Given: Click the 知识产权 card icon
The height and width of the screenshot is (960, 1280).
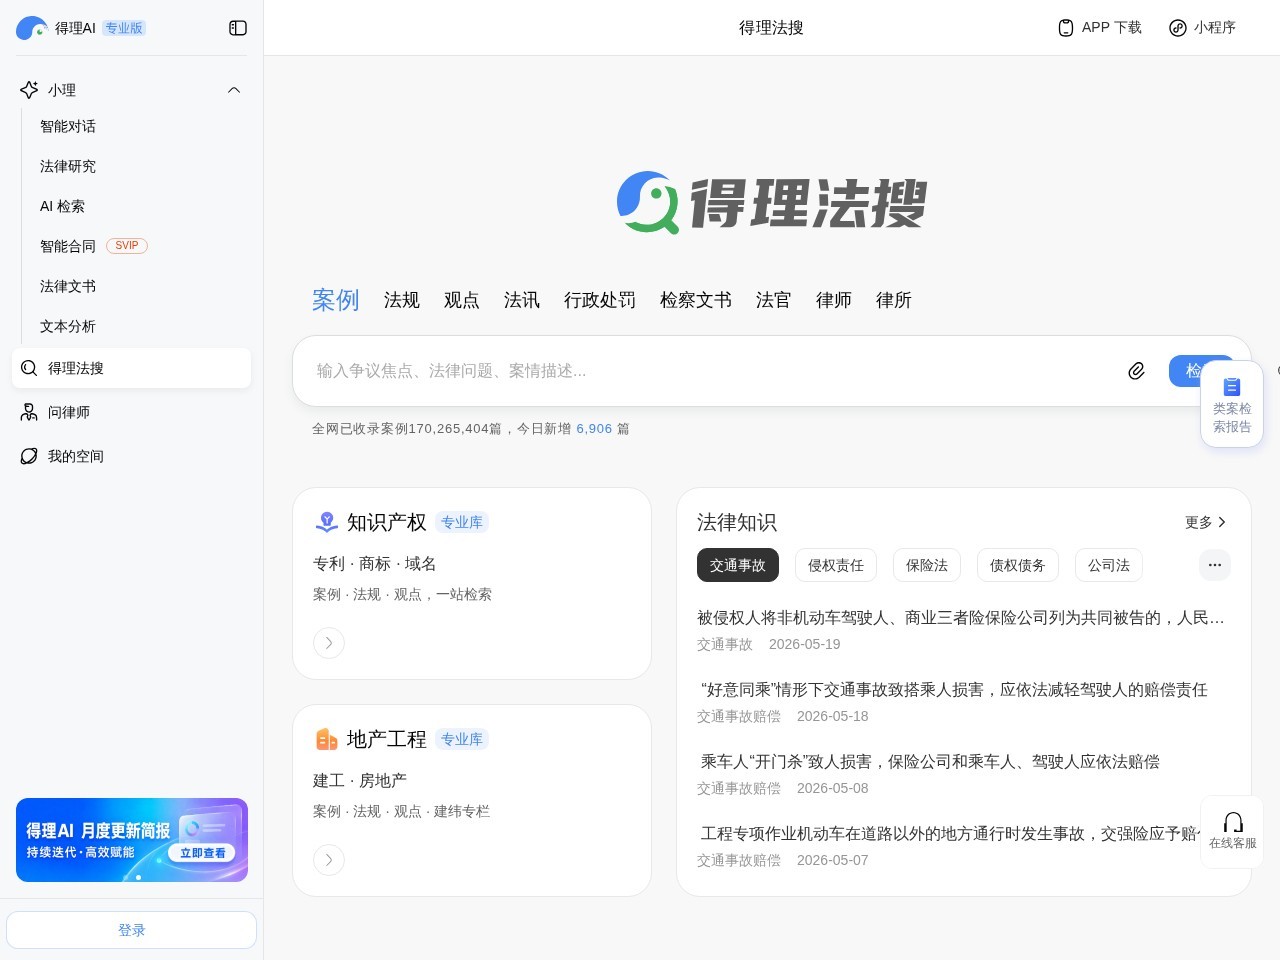Looking at the screenshot, I should (326, 522).
